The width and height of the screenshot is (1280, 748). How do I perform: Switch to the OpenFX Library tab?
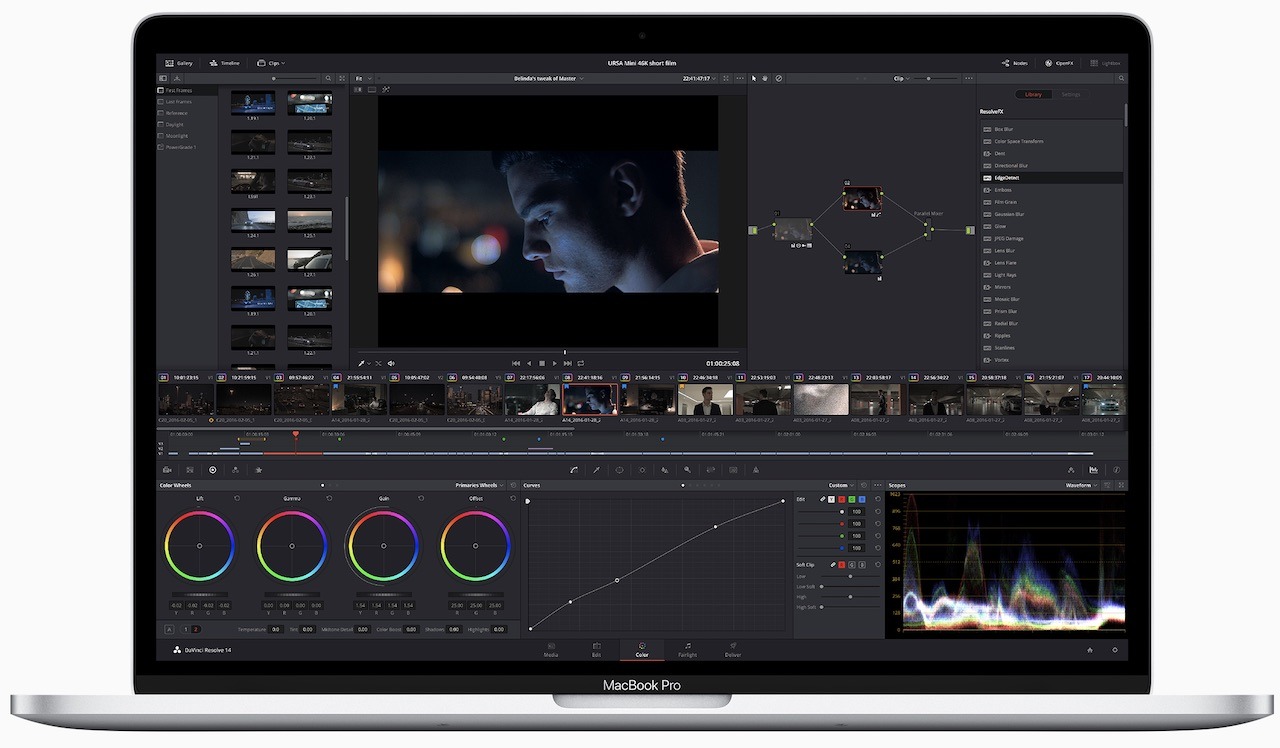click(1033, 94)
